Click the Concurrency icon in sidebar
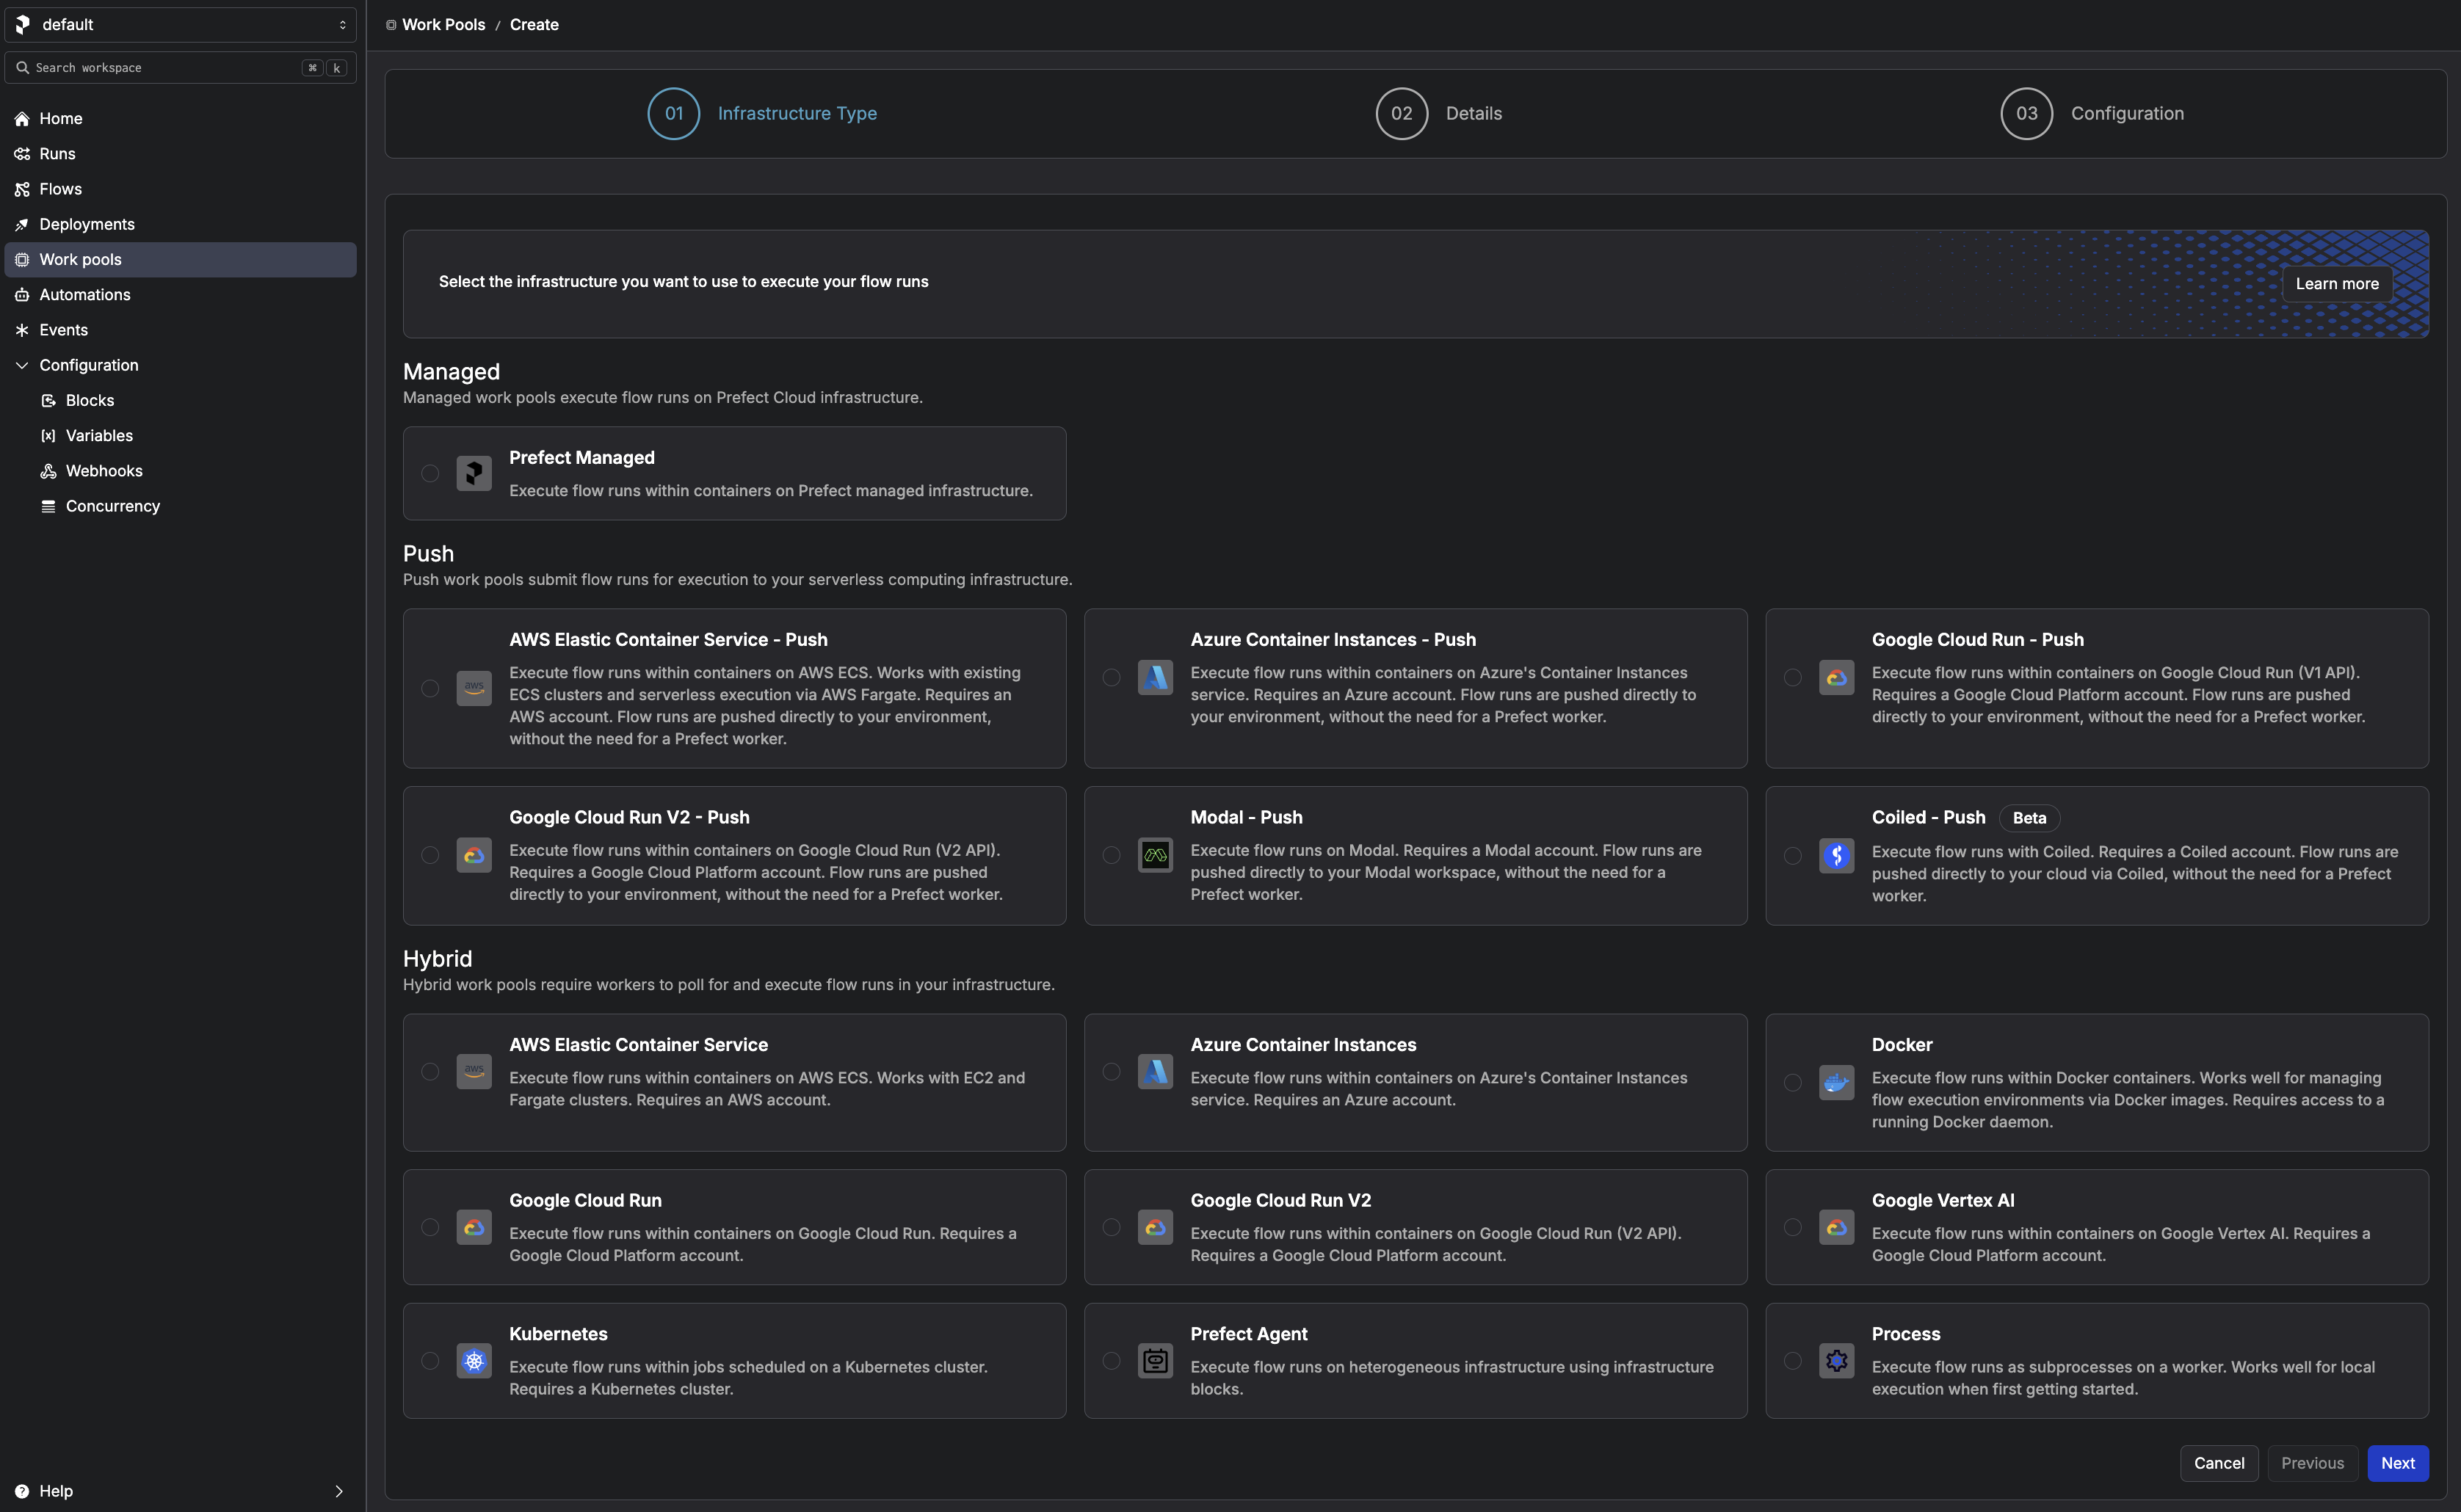Image resolution: width=2461 pixels, height=1512 pixels. coord(48,506)
